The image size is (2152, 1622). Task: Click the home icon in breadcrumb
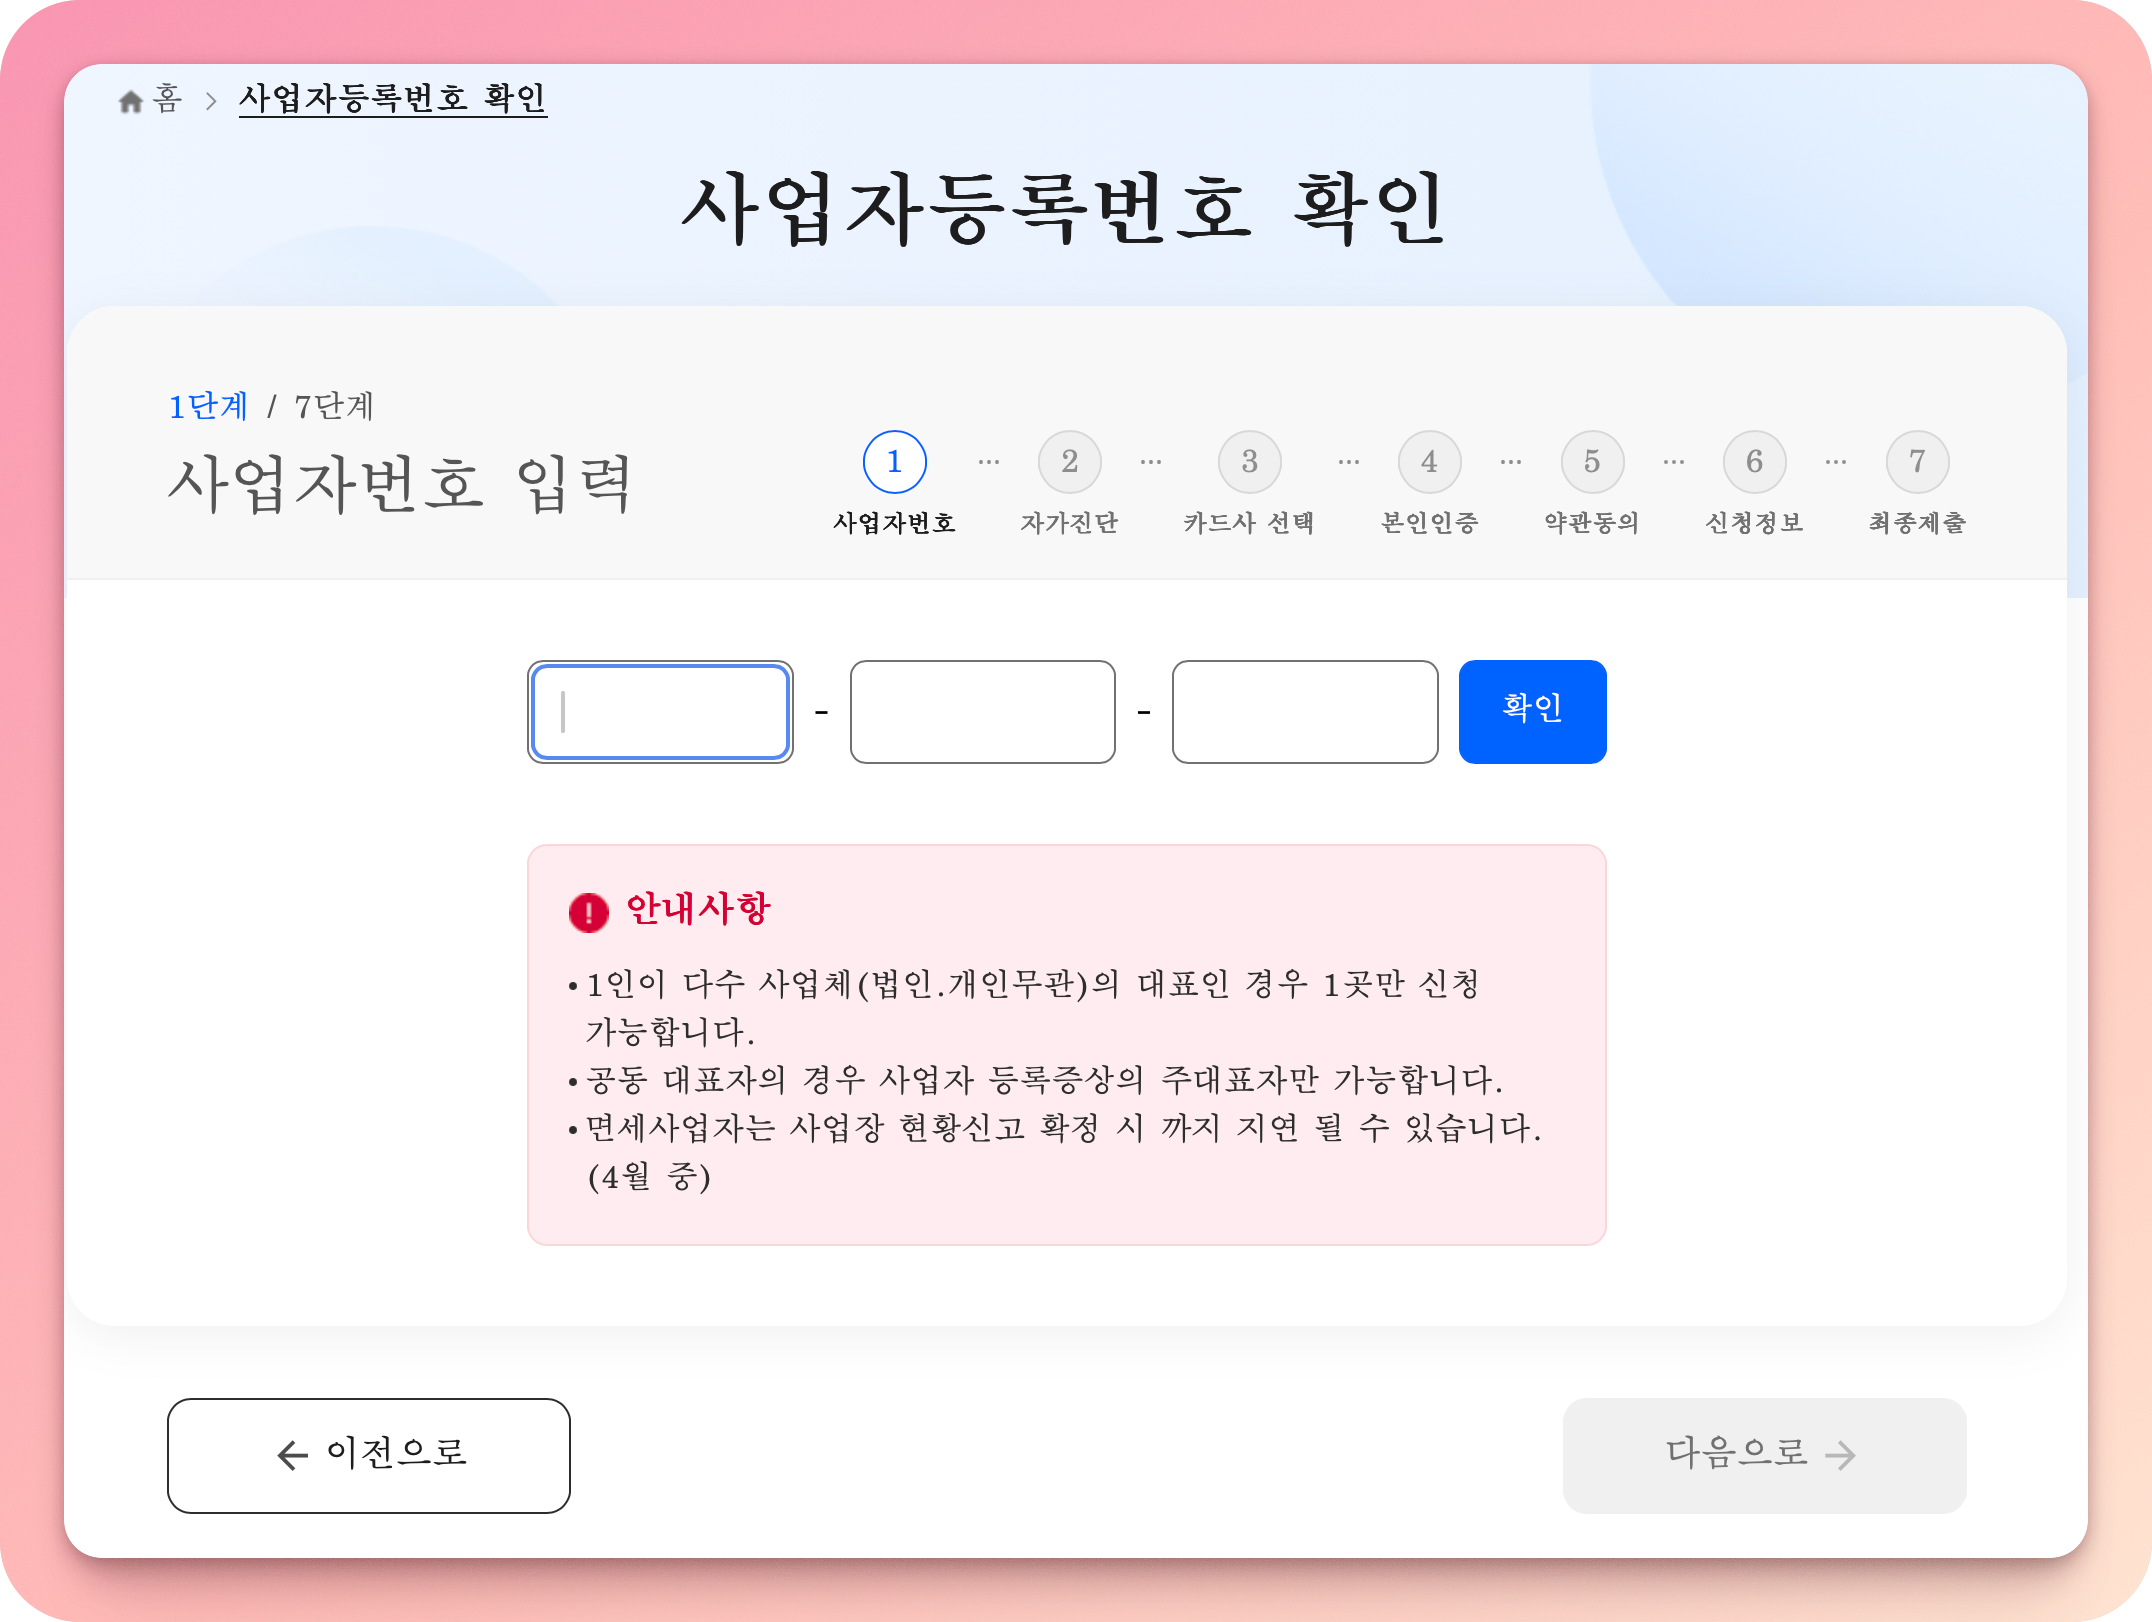[x=131, y=101]
